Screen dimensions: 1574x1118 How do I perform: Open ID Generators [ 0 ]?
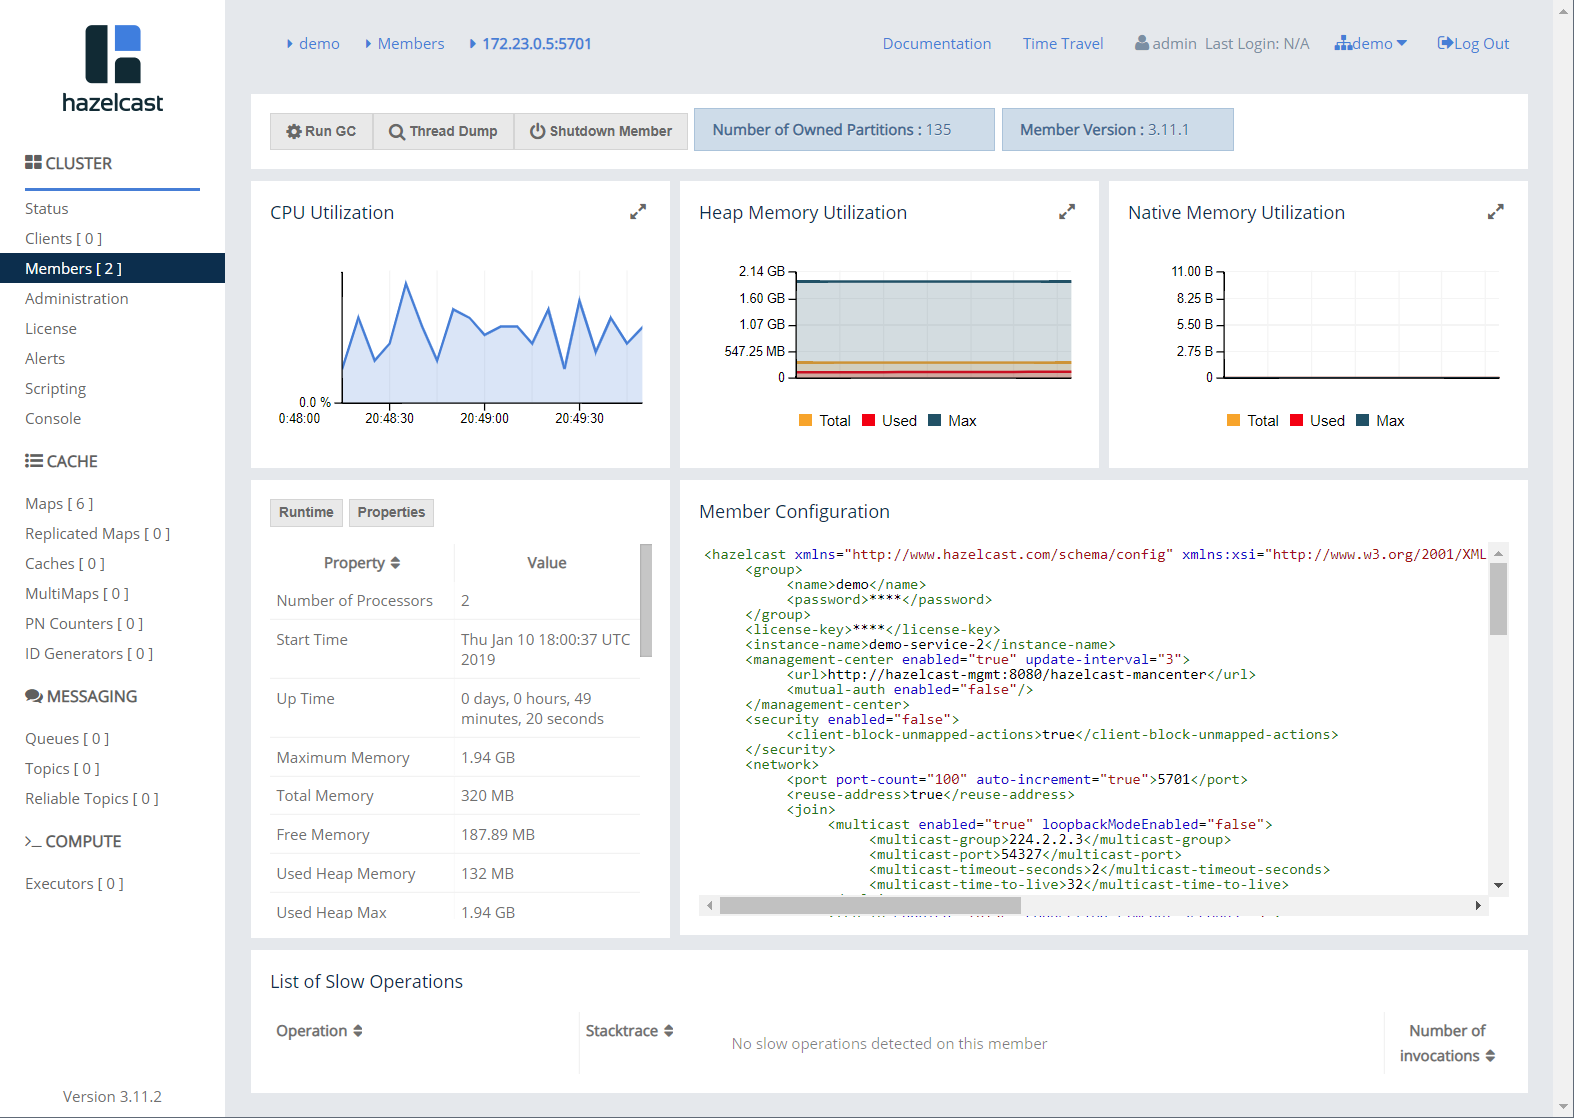[x=89, y=653]
